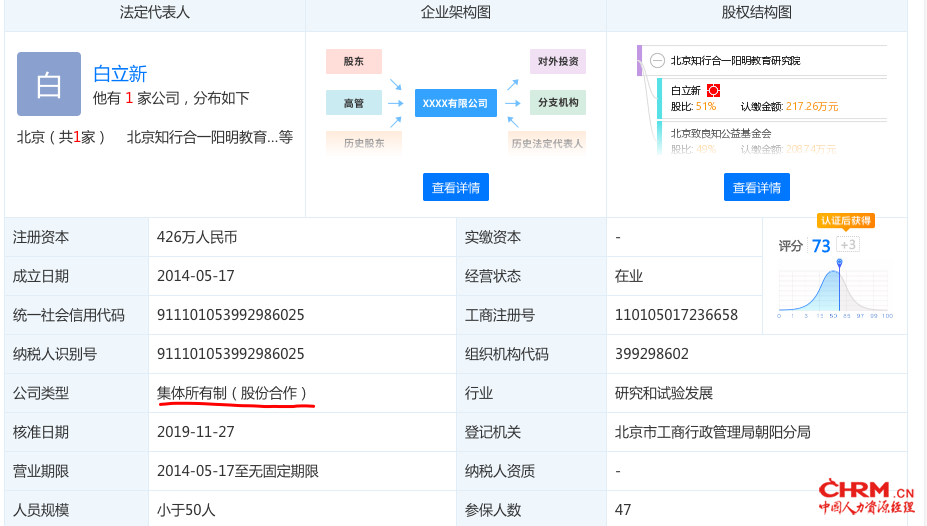927x526 pixels.
Task: Click the 217.26万元 subscribed amount
Action: click(812, 106)
